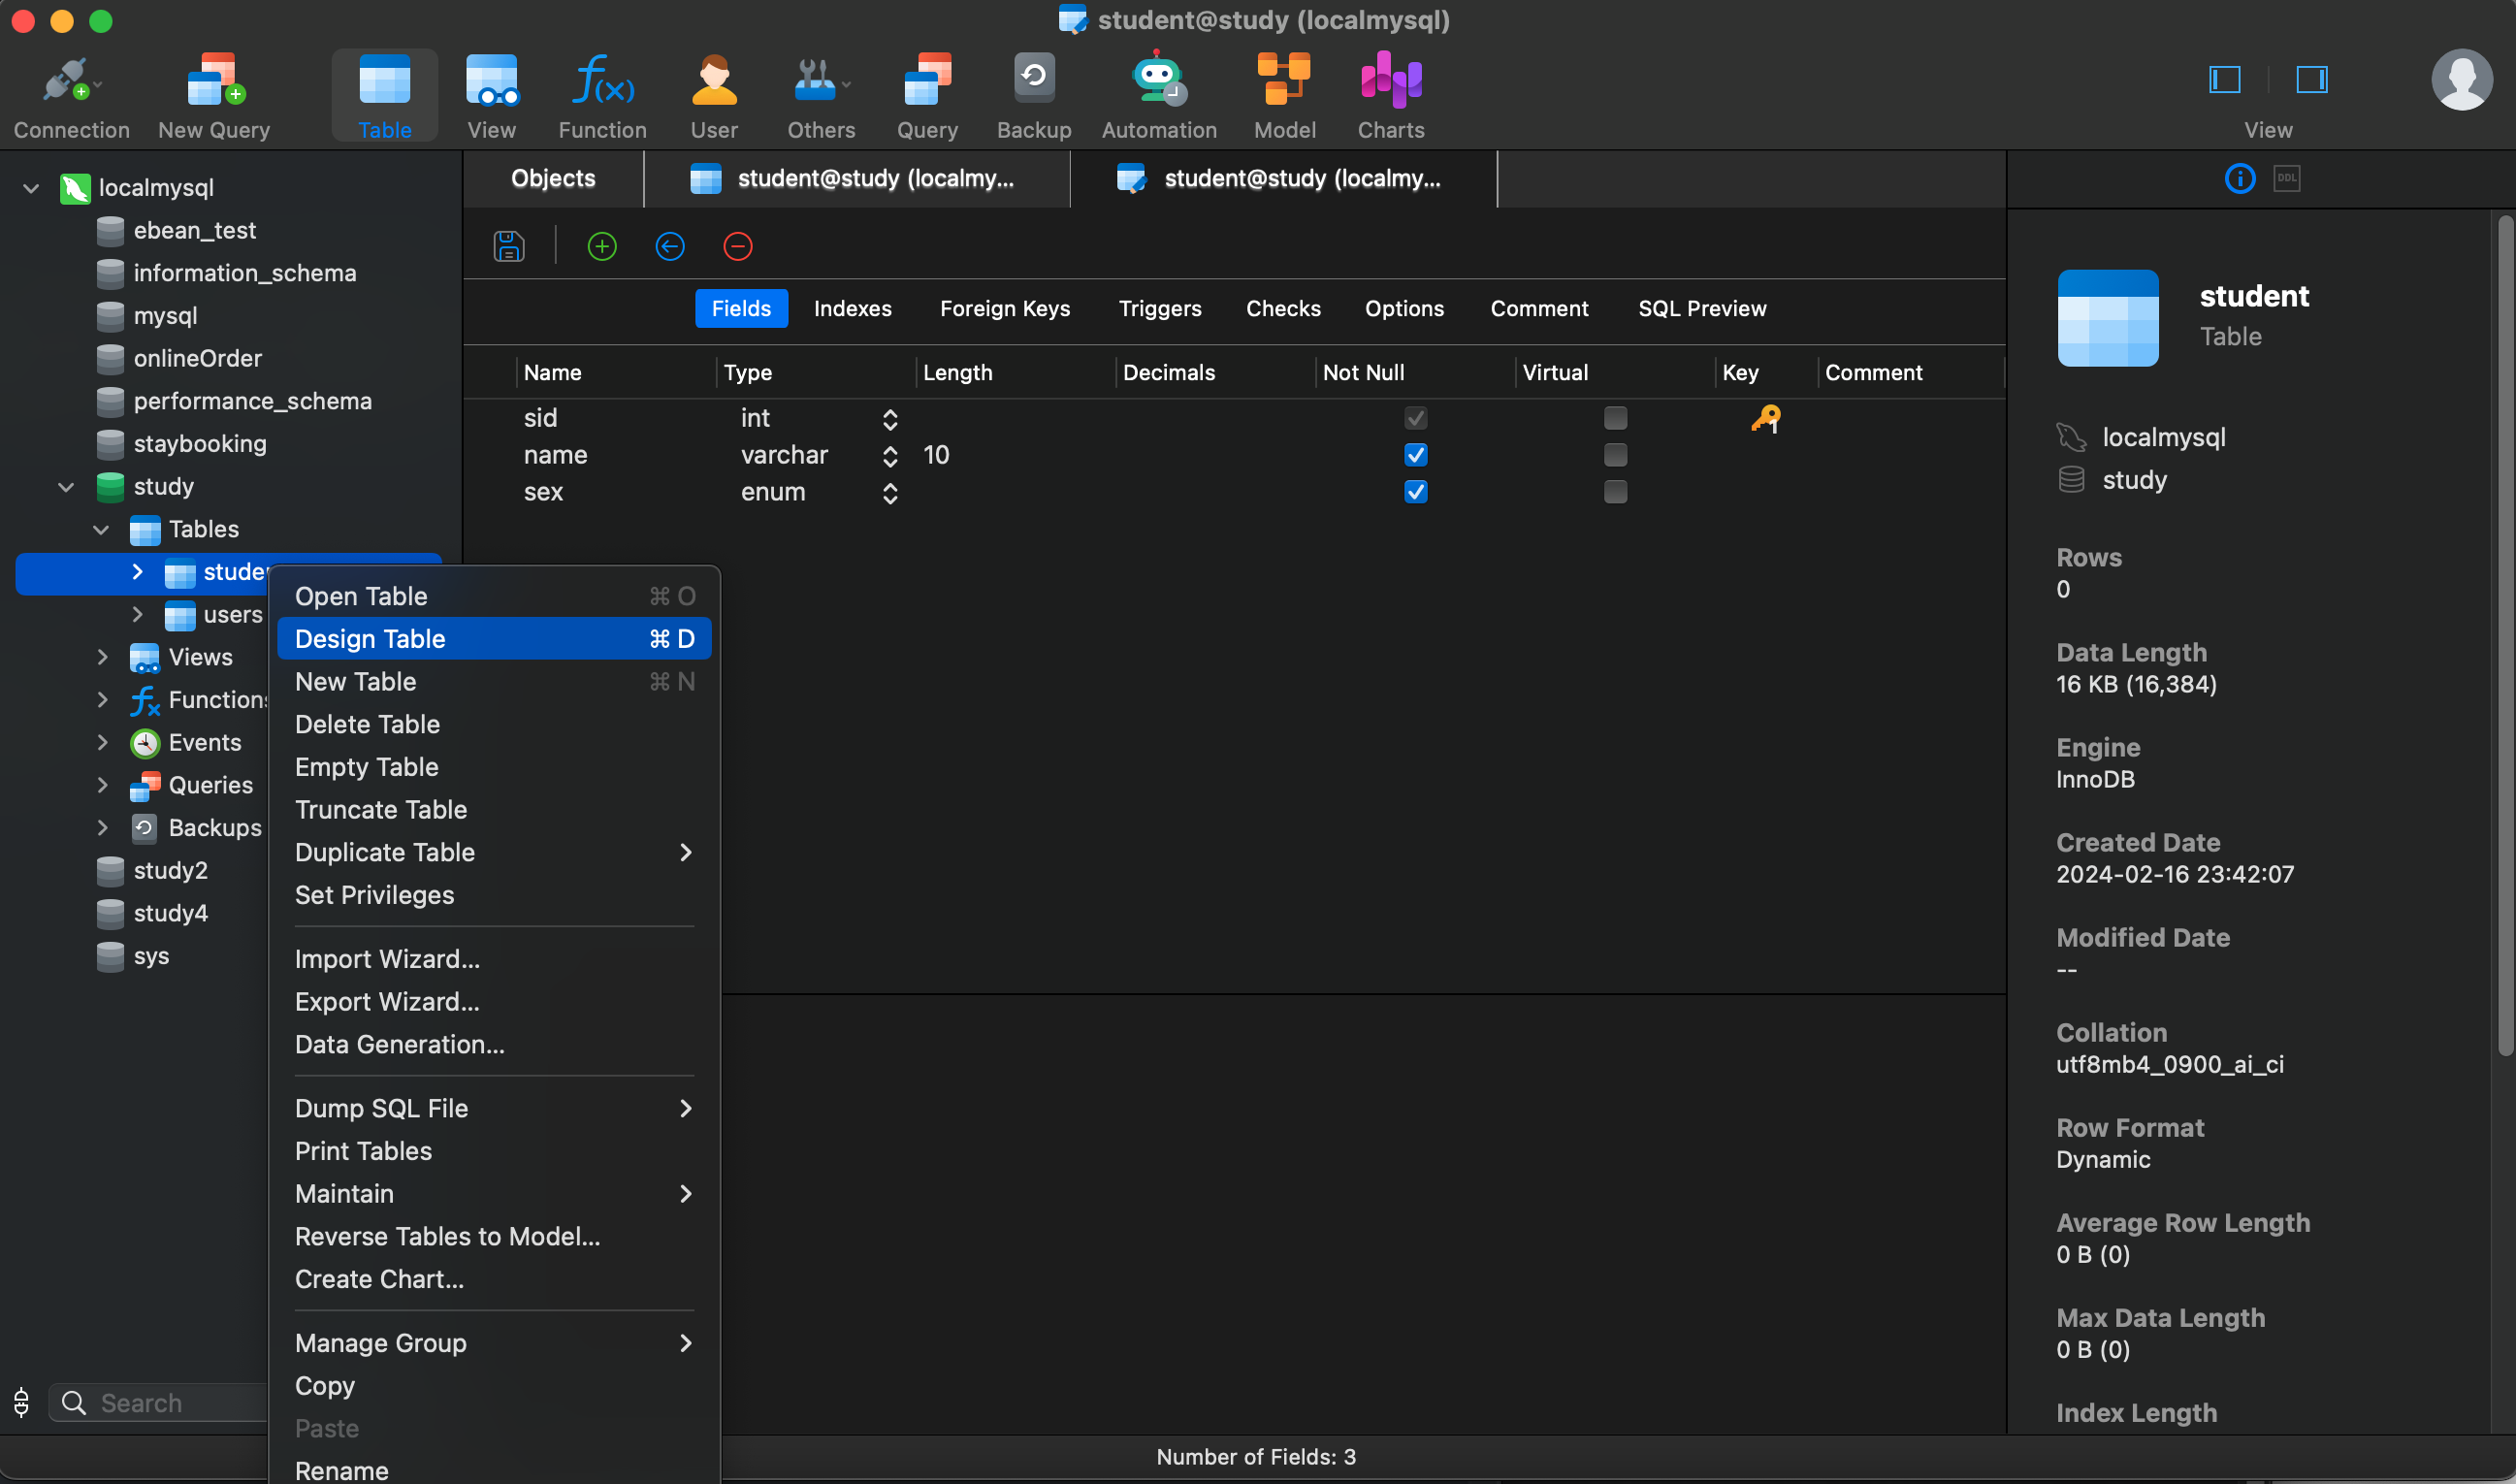The height and width of the screenshot is (1484, 2516).
Task: Remove selected field with minus button
Action: 737,246
